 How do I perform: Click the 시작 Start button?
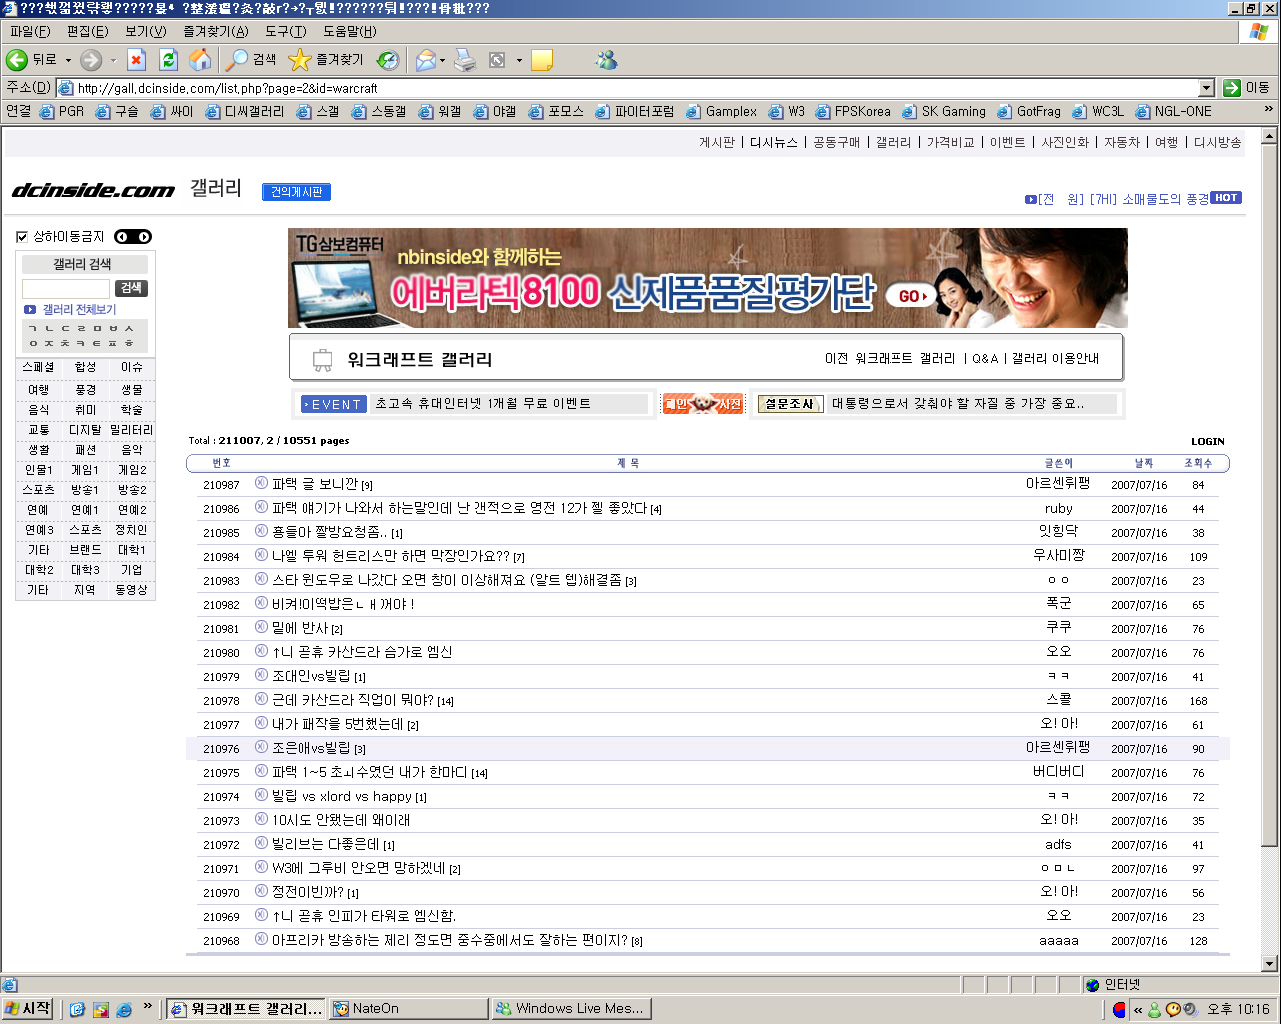click(x=28, y=1008)
